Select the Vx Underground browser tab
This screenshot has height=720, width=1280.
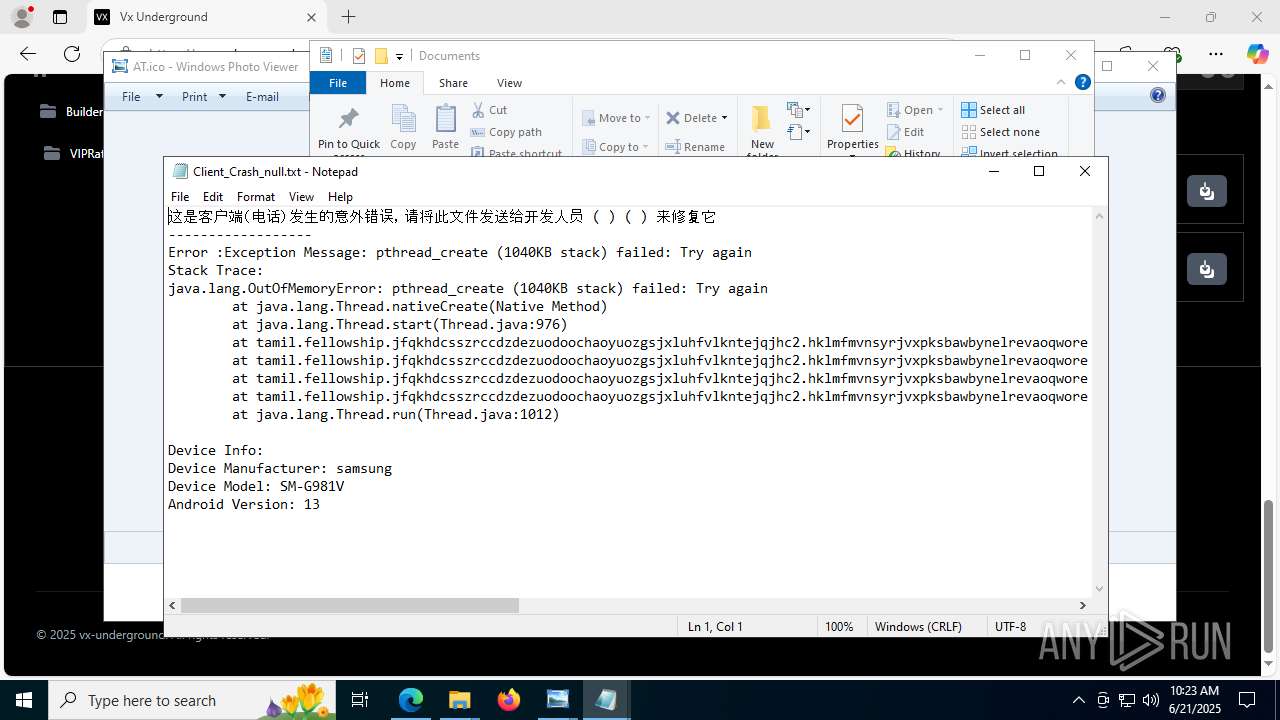[x=204, y=17]
